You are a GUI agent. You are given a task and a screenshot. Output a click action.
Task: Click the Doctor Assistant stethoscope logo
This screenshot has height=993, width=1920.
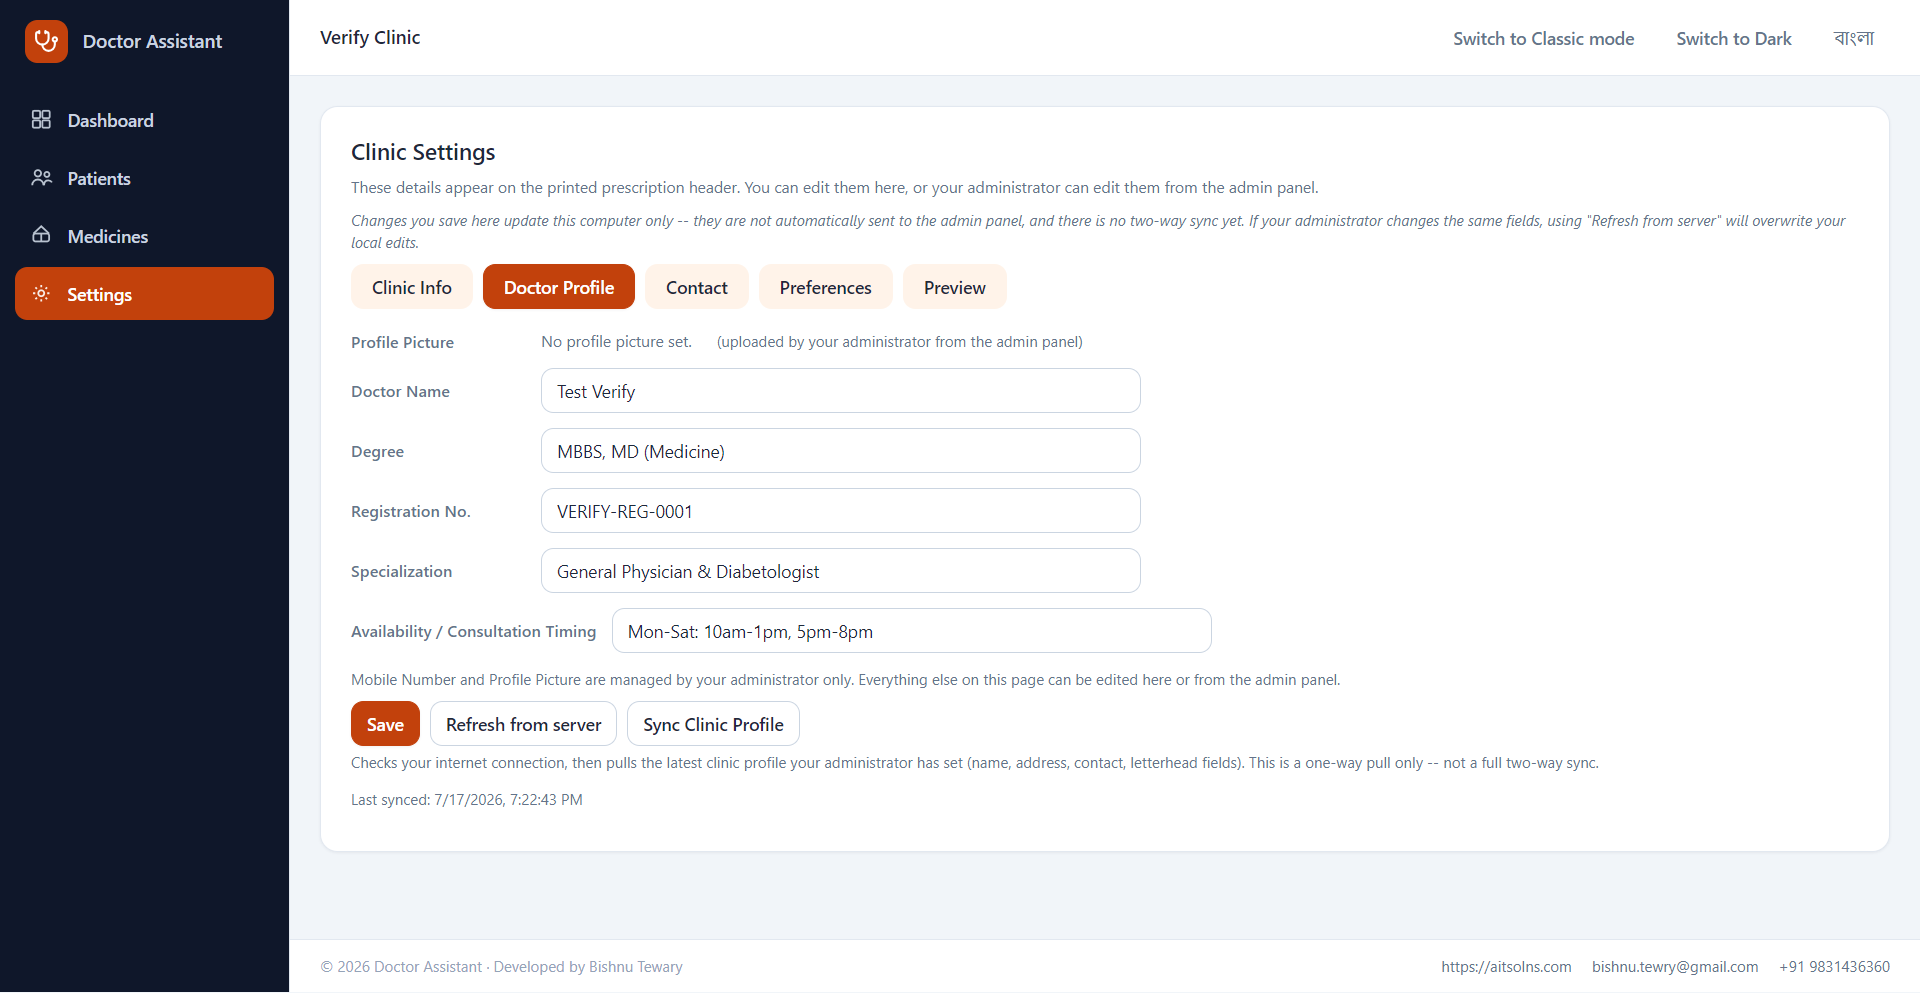[x=46, y=41]
